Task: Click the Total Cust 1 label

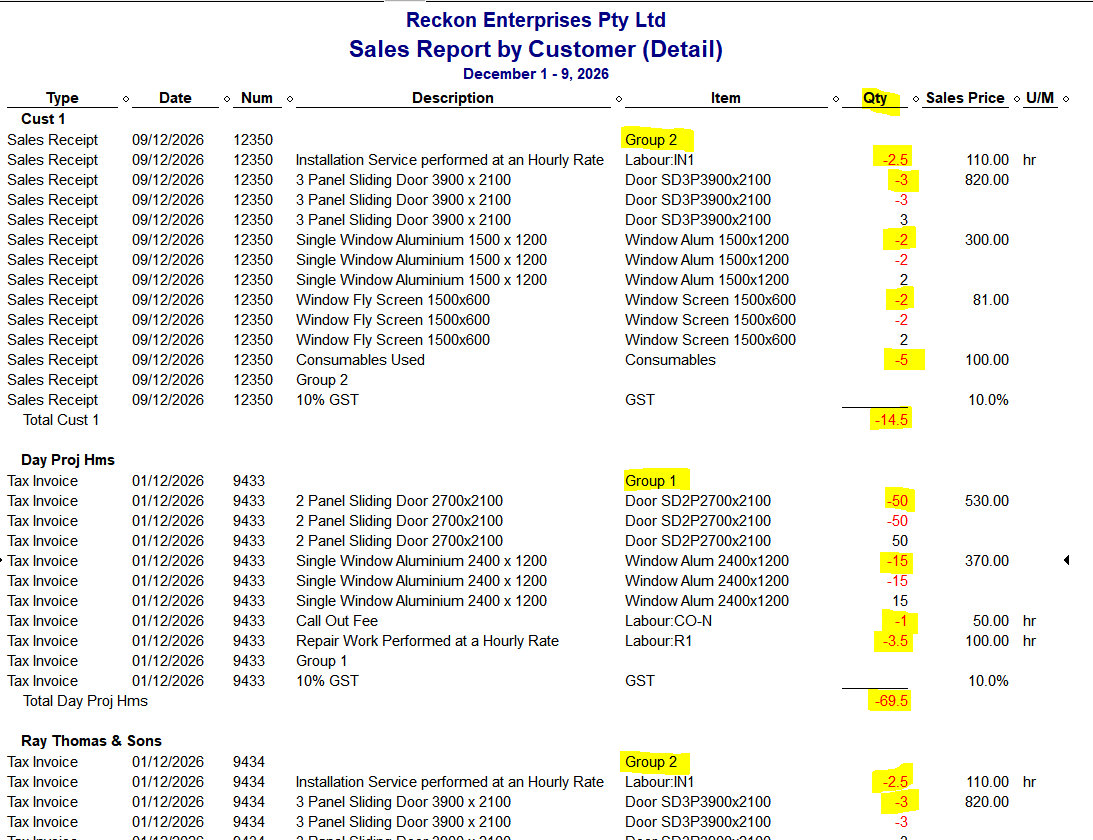Action: (x=61, y=420)
